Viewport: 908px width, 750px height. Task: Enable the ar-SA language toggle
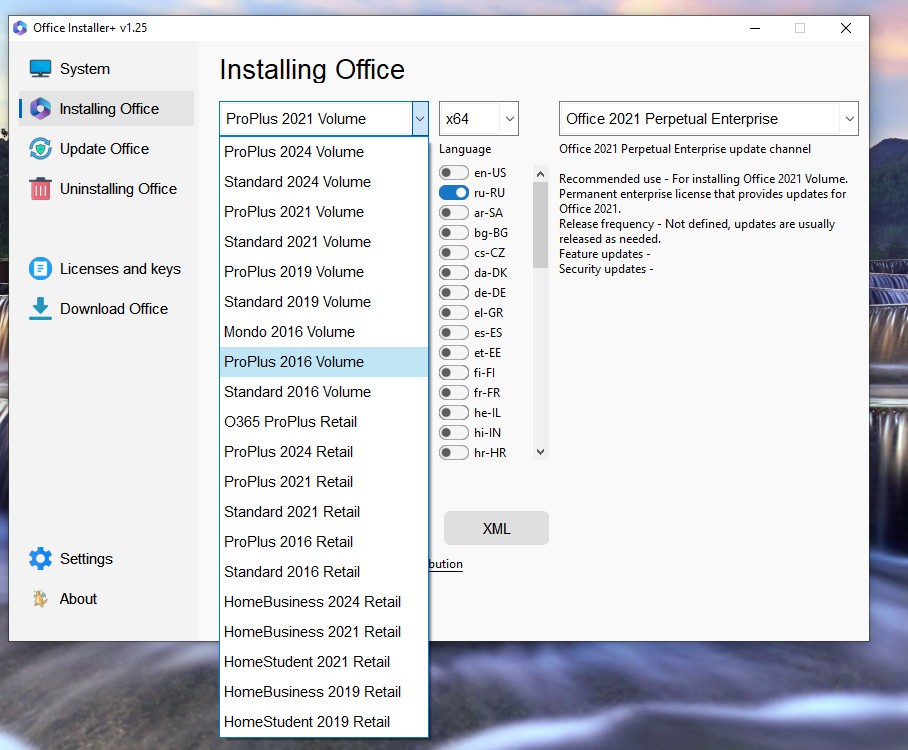coord(453,213)
